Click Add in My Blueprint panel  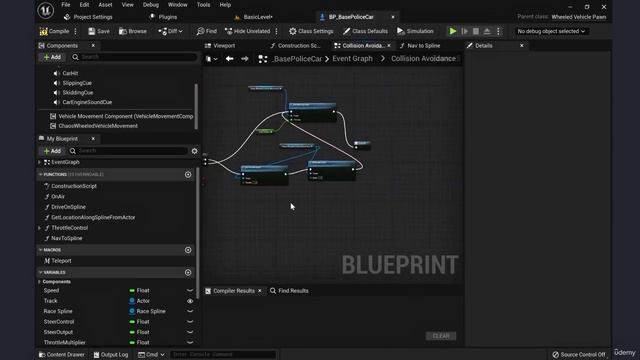pyautogui.click(x=52, y=151)
